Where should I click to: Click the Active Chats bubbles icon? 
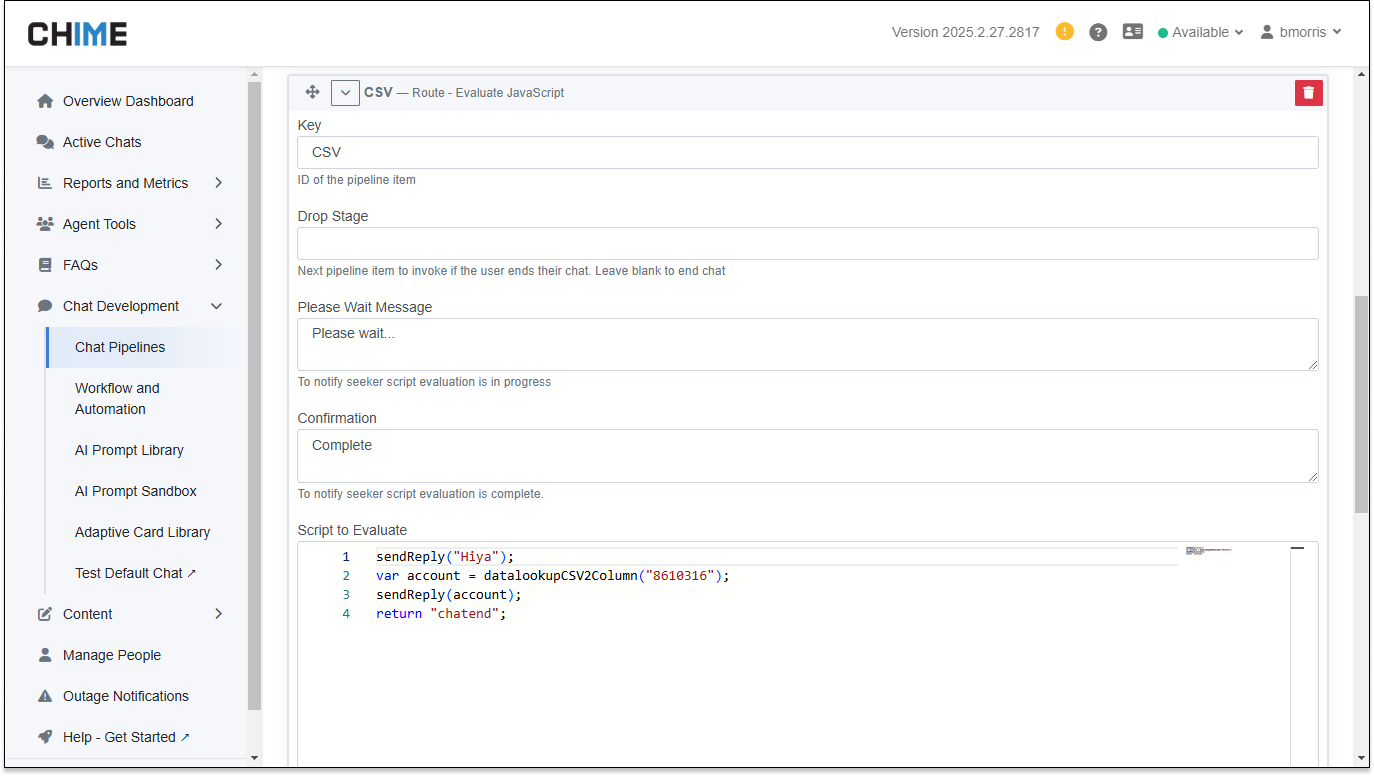(x=45, y=142)
